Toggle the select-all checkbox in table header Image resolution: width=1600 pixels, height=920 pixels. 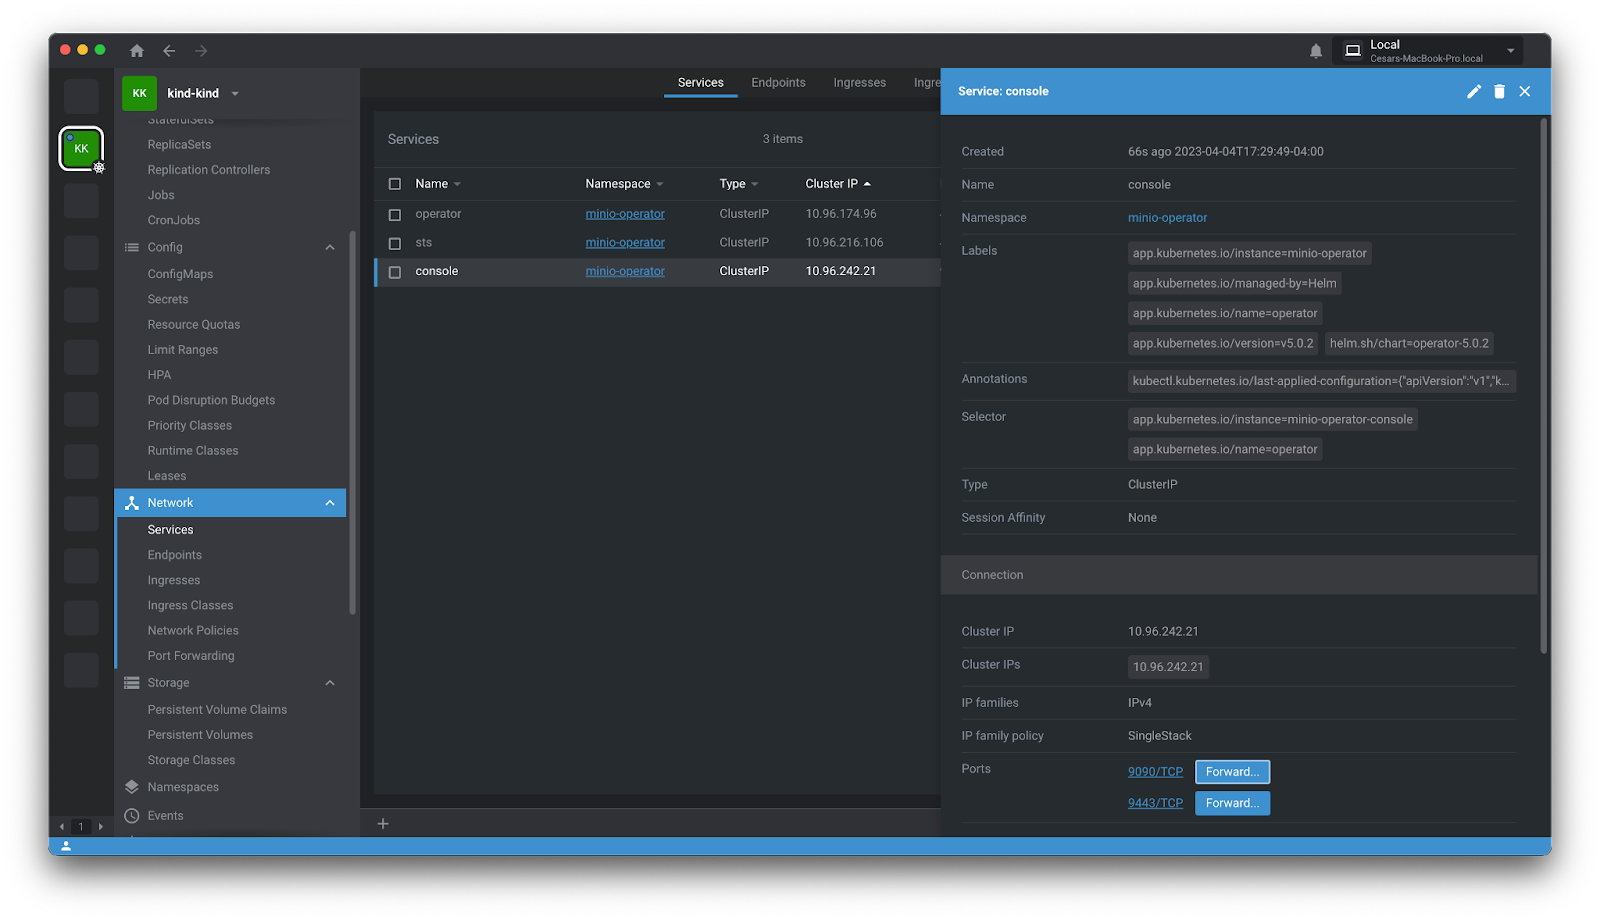[x=395, y=184]
